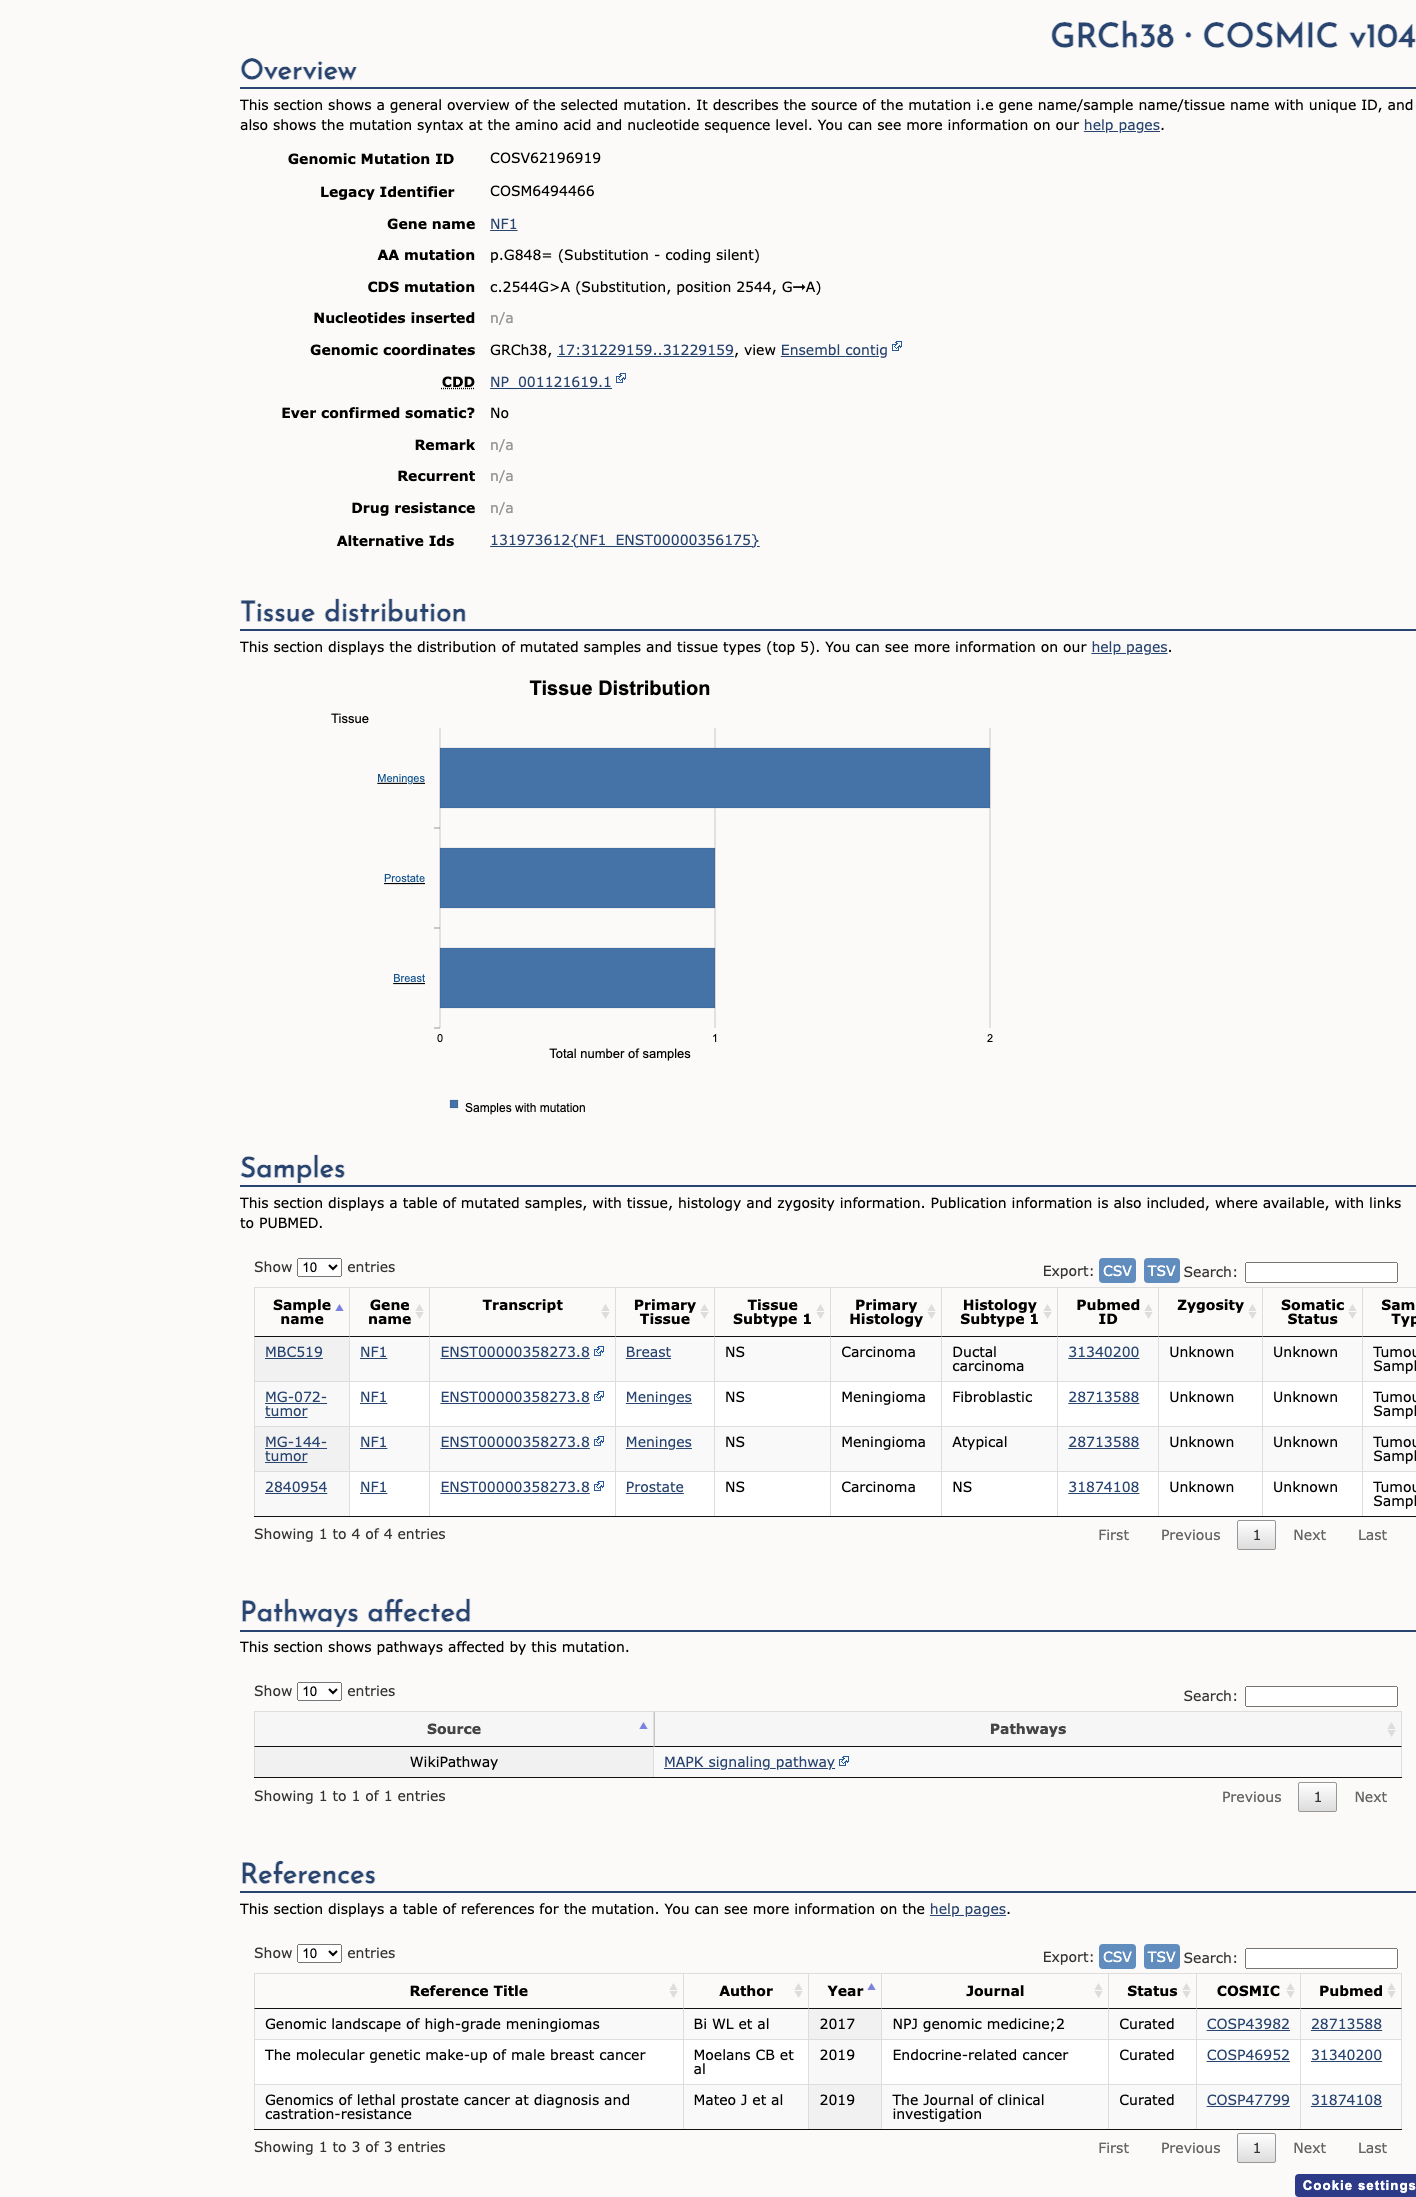Sort Samples table by Tissue Subtype 1
The height and width of the screenshot is (2197, 1416).
(x=772, y=1312)
